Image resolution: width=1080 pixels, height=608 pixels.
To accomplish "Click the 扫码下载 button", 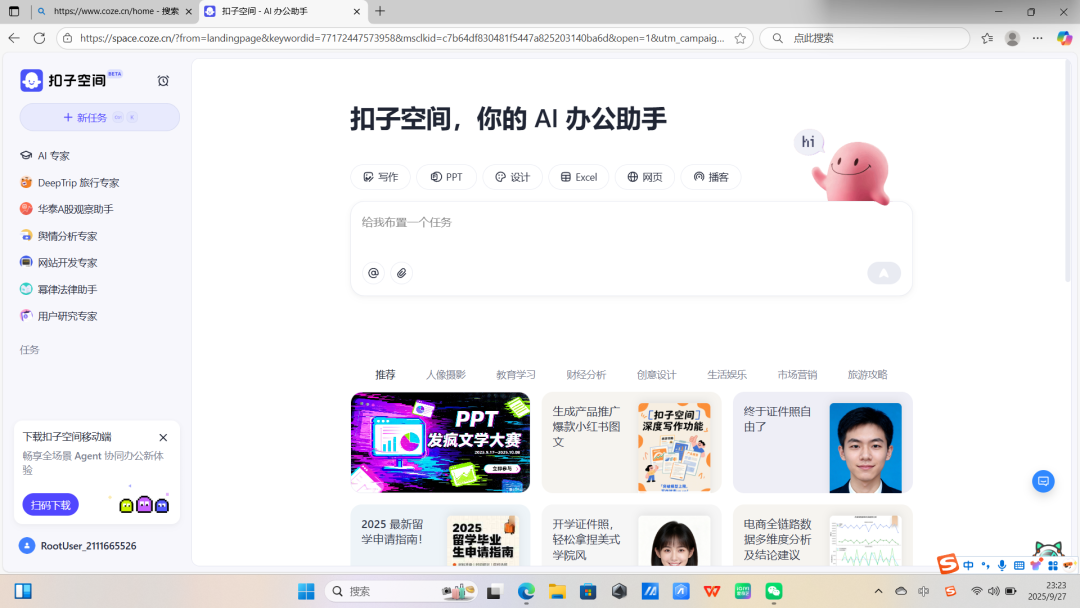I will click(x=51, y=505).
